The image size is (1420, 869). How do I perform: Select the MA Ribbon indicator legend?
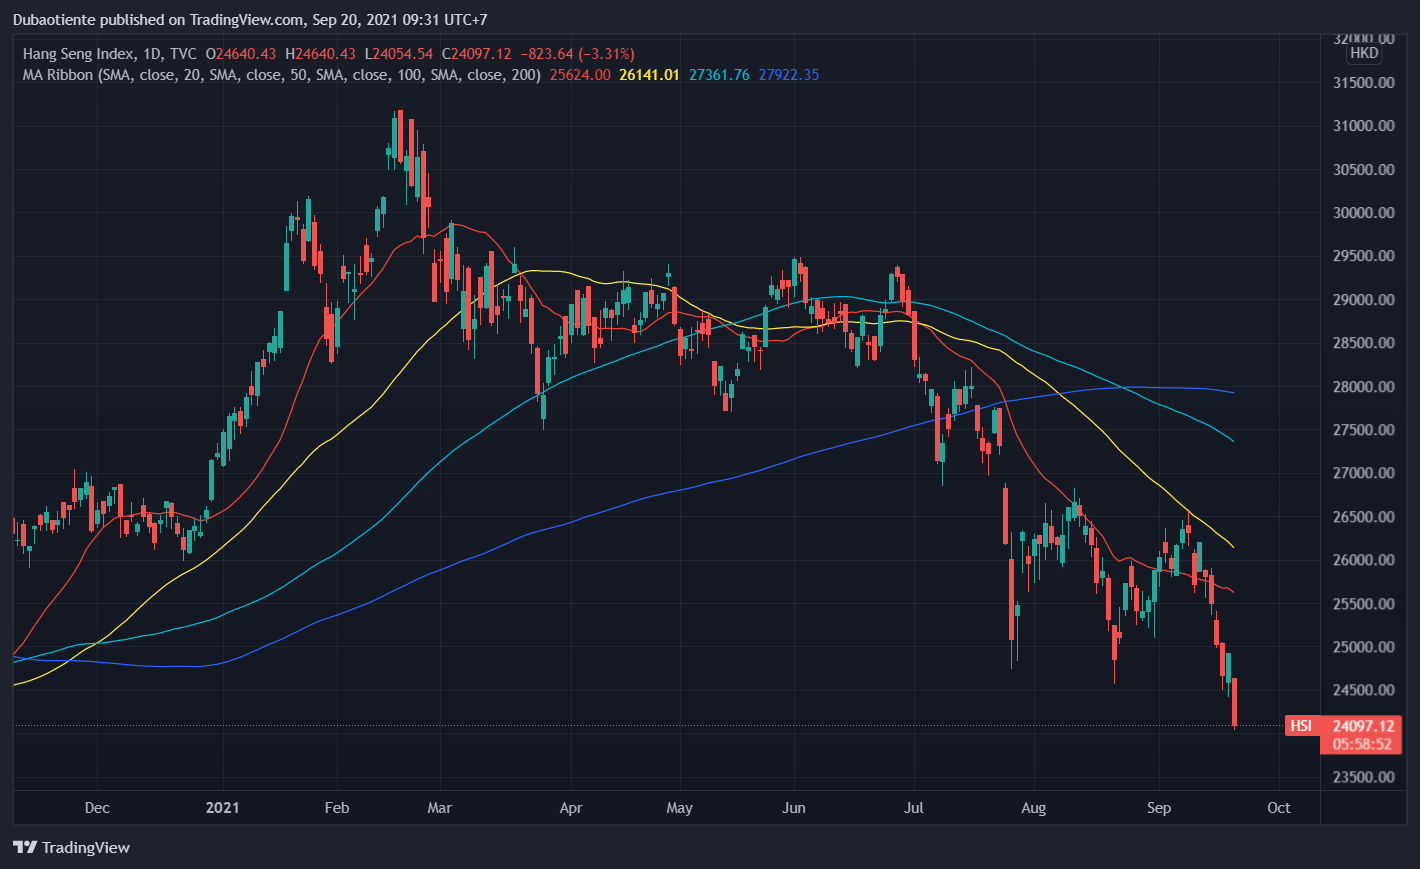coord(281,75)
